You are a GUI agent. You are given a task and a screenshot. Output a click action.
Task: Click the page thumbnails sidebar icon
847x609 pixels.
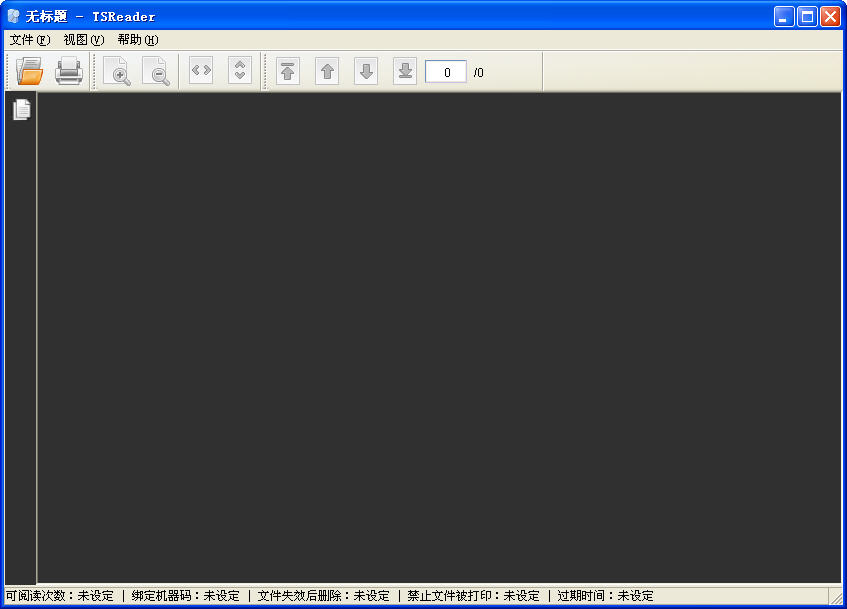21,110
